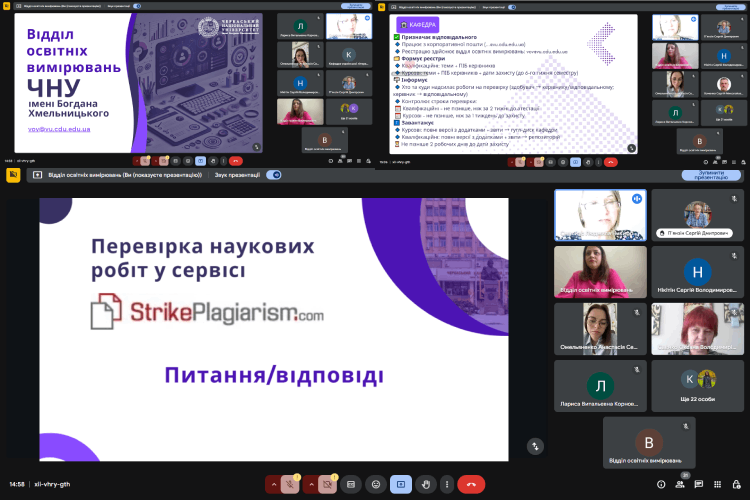Click the time '14:58' in bottom window
The height and width of the screenshot is (500, 750).
click(x=17, y=484)
